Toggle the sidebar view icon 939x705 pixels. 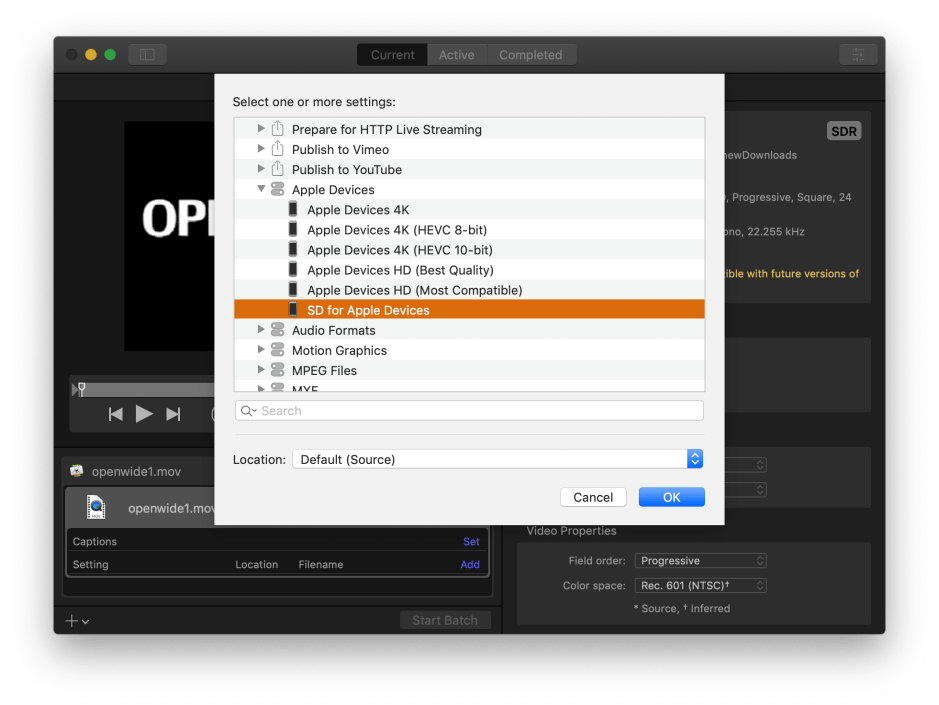[x=147, y=54]
